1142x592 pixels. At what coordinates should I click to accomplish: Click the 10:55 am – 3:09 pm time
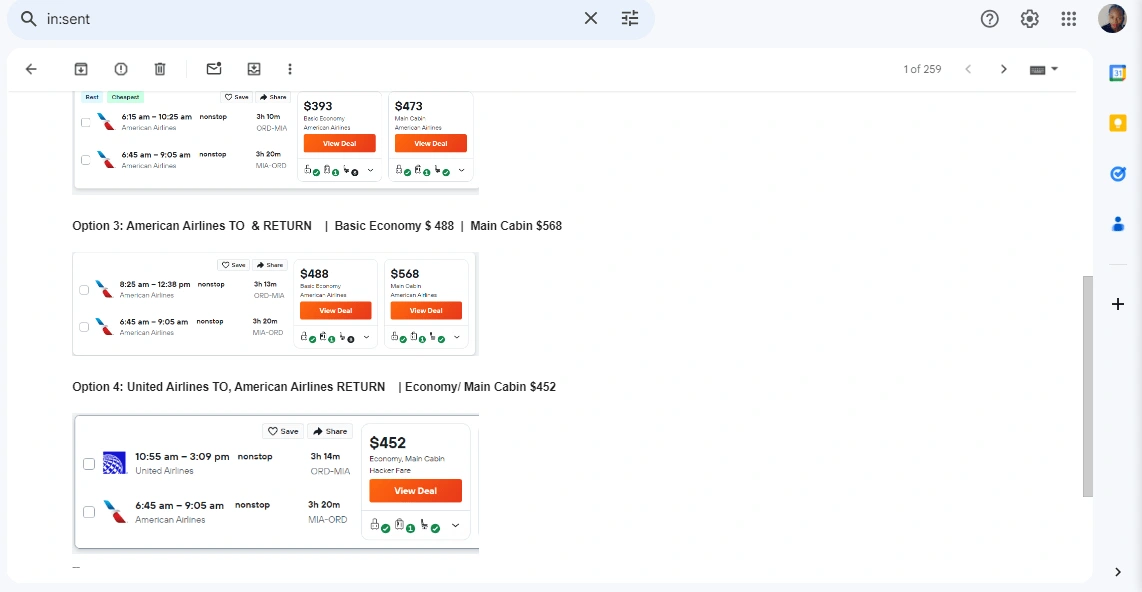pyautogui.click(x=182, y=457)
